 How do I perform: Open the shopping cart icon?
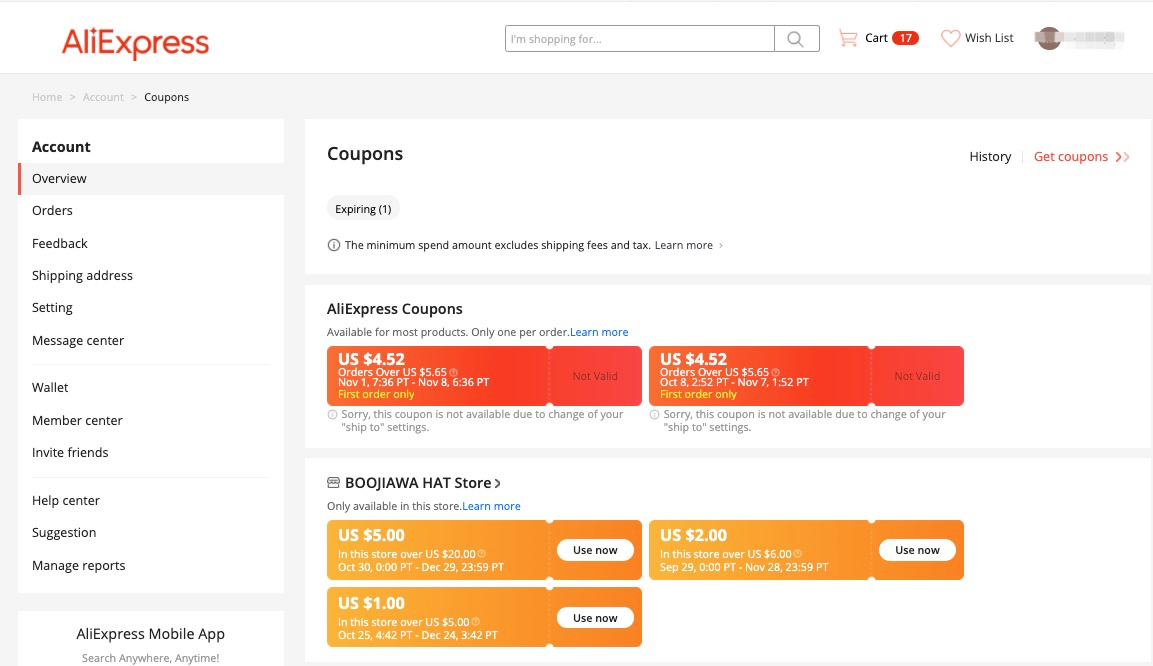coord(848,38)
